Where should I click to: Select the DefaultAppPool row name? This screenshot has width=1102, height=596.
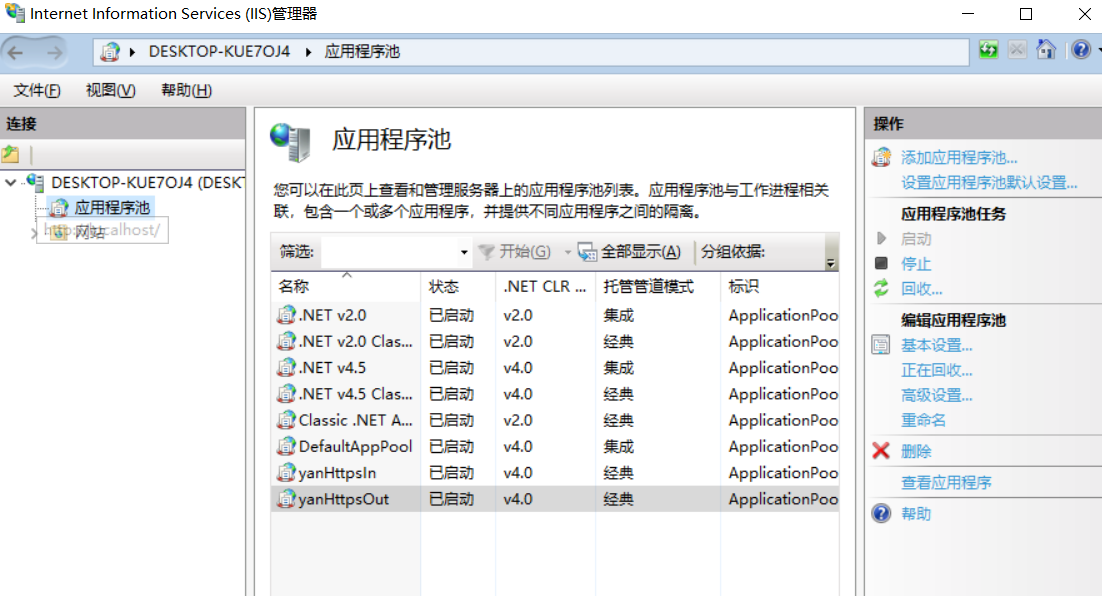click(356, 446)
